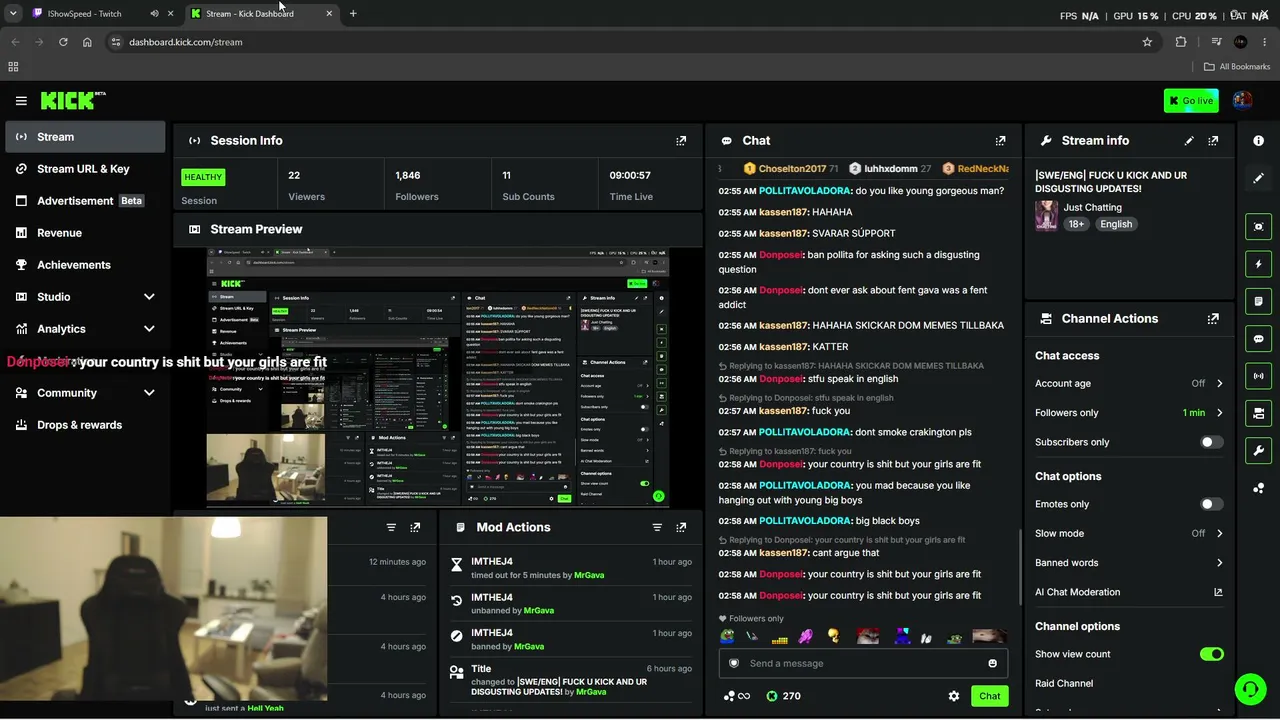
Task: Open Banned words settings chevron
Action: click(x=1219, y=563)
